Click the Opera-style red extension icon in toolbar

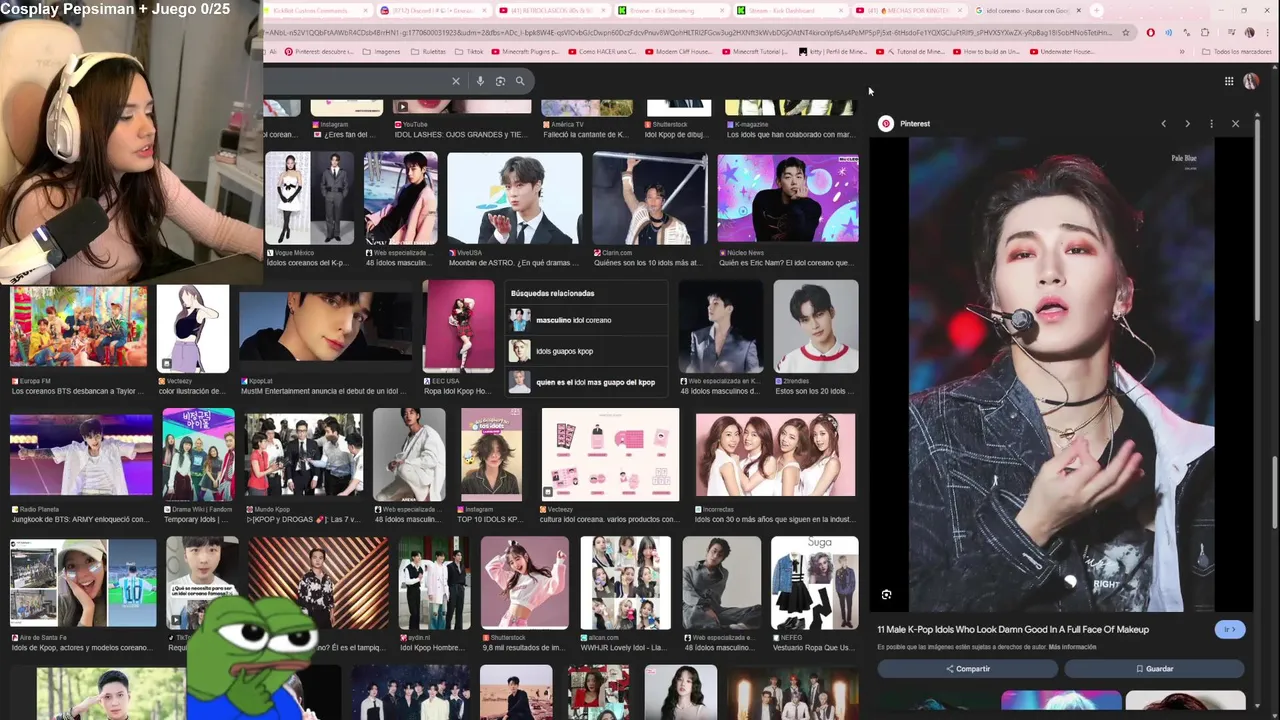tap(1151, 32)
